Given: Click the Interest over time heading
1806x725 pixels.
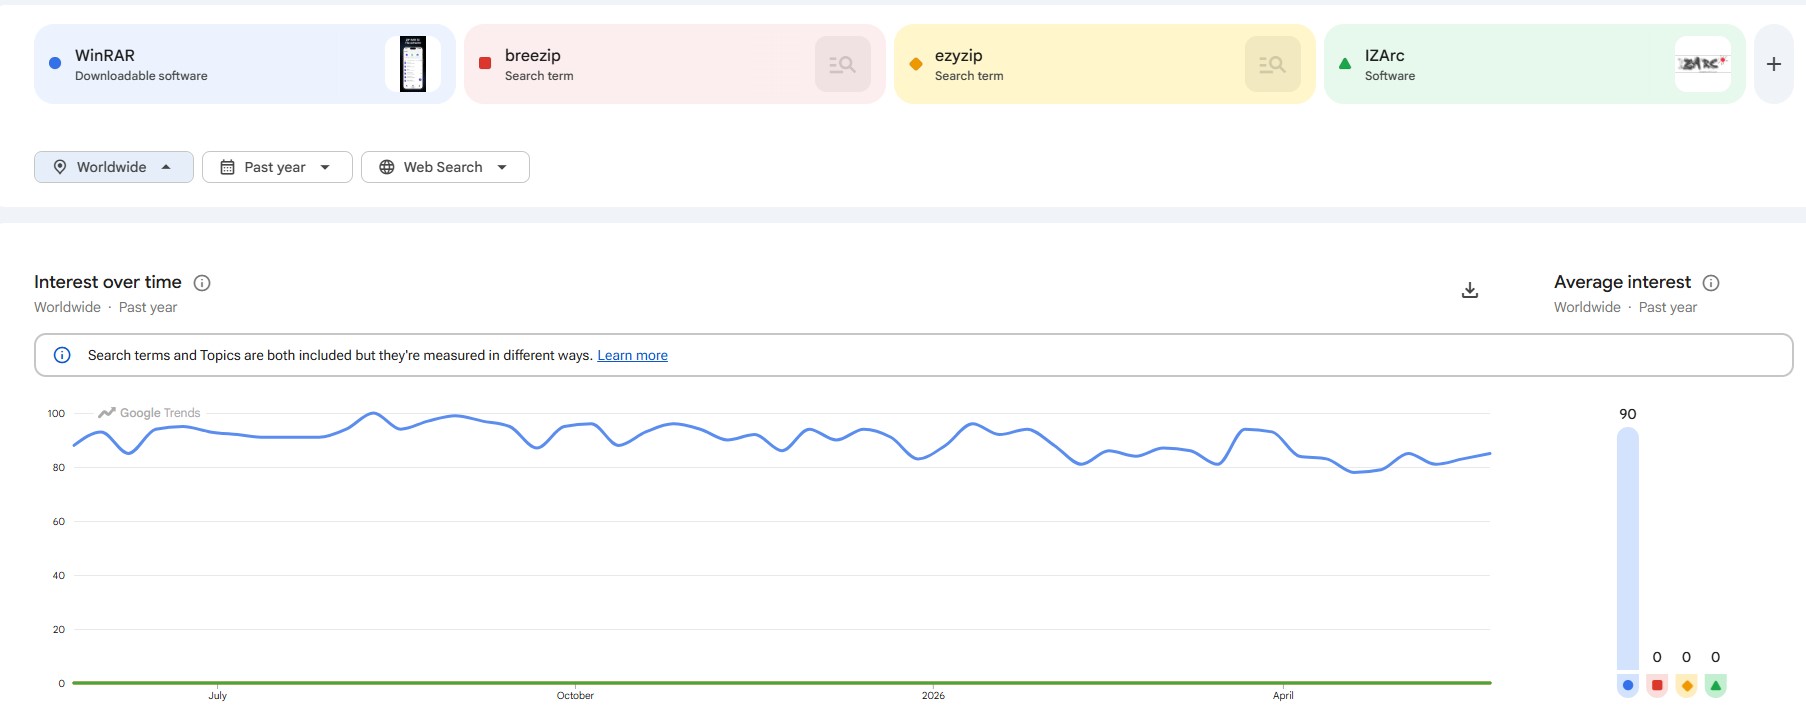Looking at the screenshot, I should click(108, 282).
